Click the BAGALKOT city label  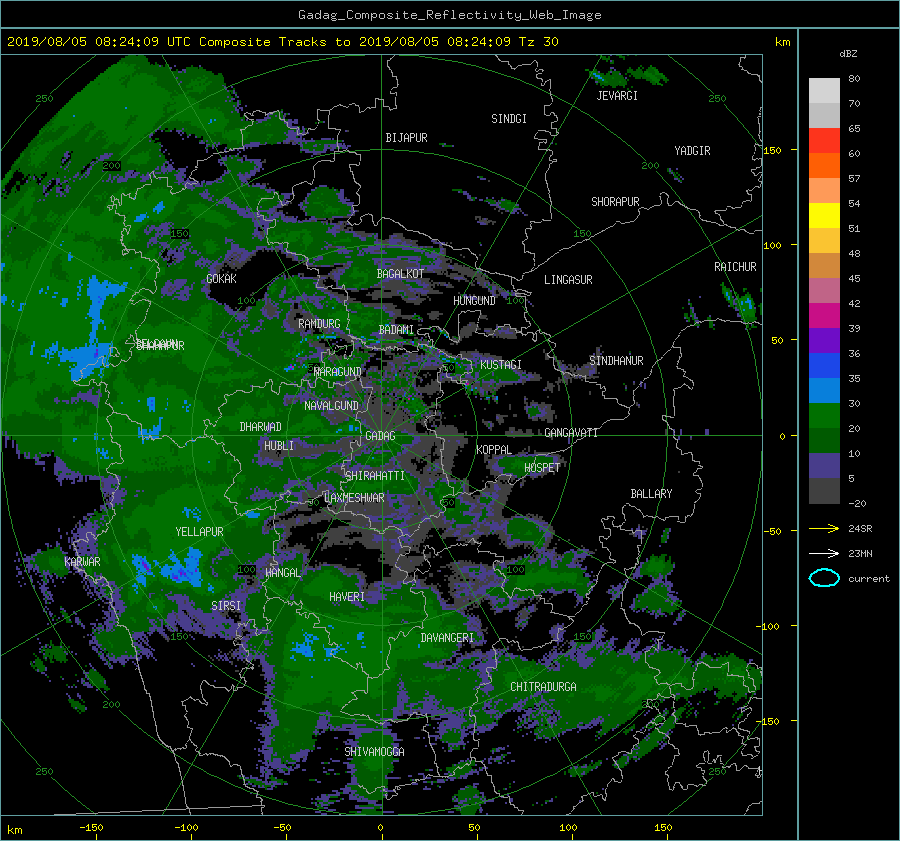click(x=400, y=274)
